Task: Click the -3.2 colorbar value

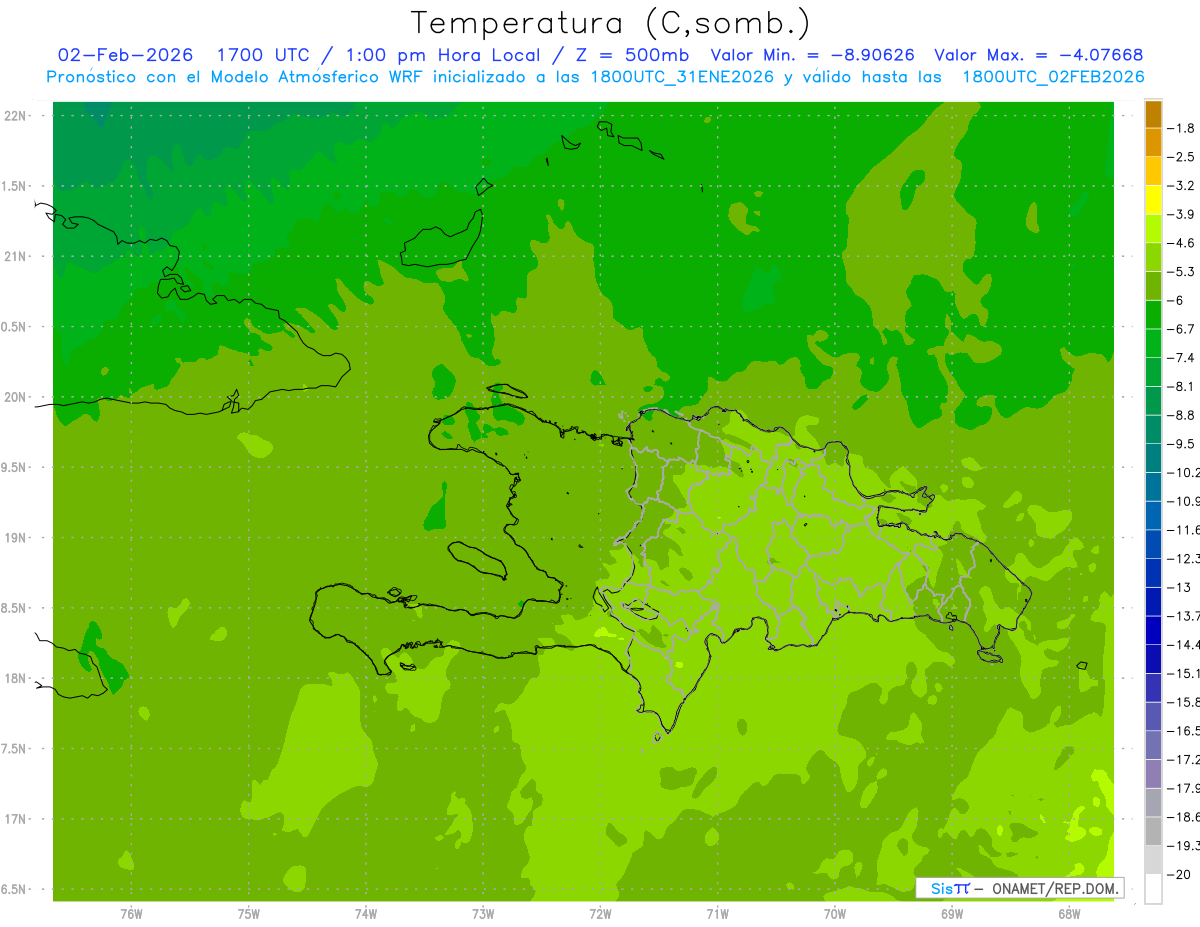Action: coord(1181,186)
